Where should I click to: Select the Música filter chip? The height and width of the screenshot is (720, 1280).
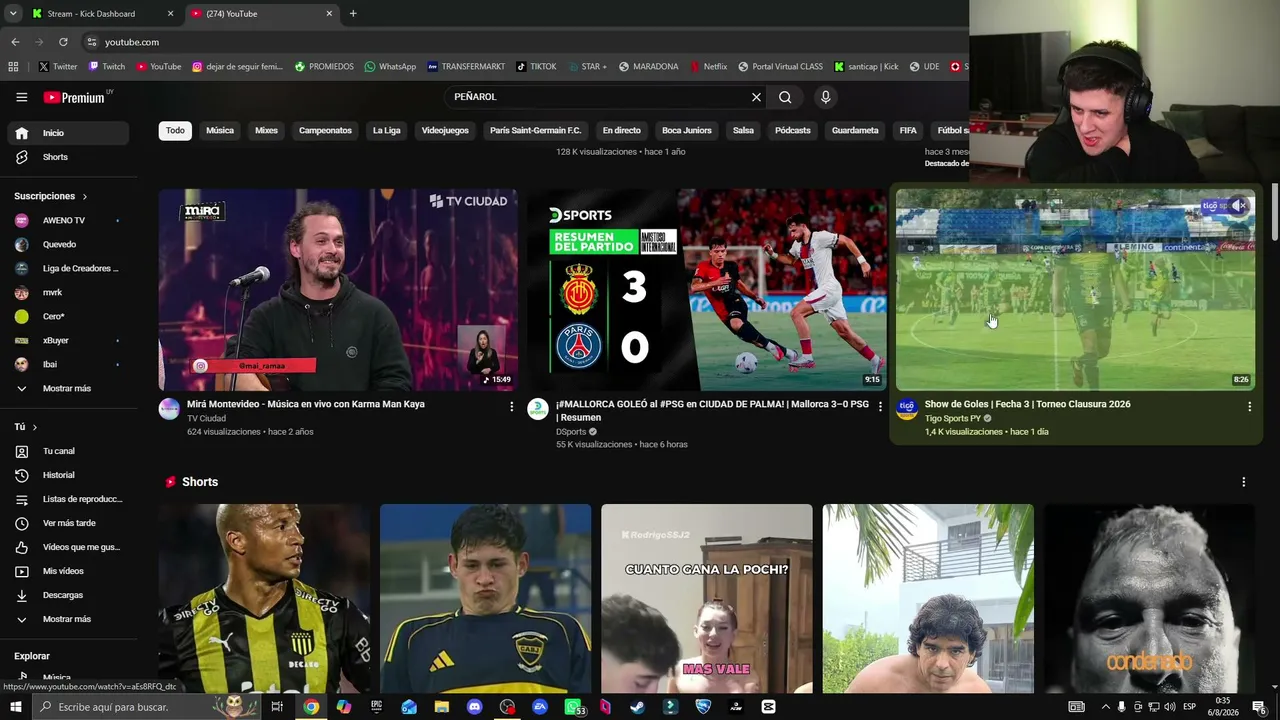tap(220, 131)
